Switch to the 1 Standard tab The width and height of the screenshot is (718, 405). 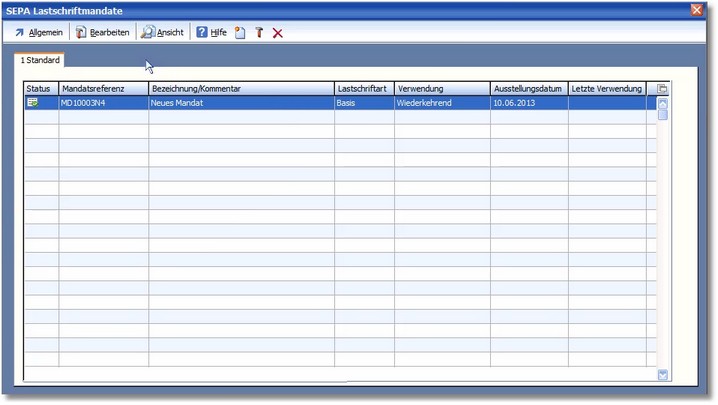(x=40, y=61)
